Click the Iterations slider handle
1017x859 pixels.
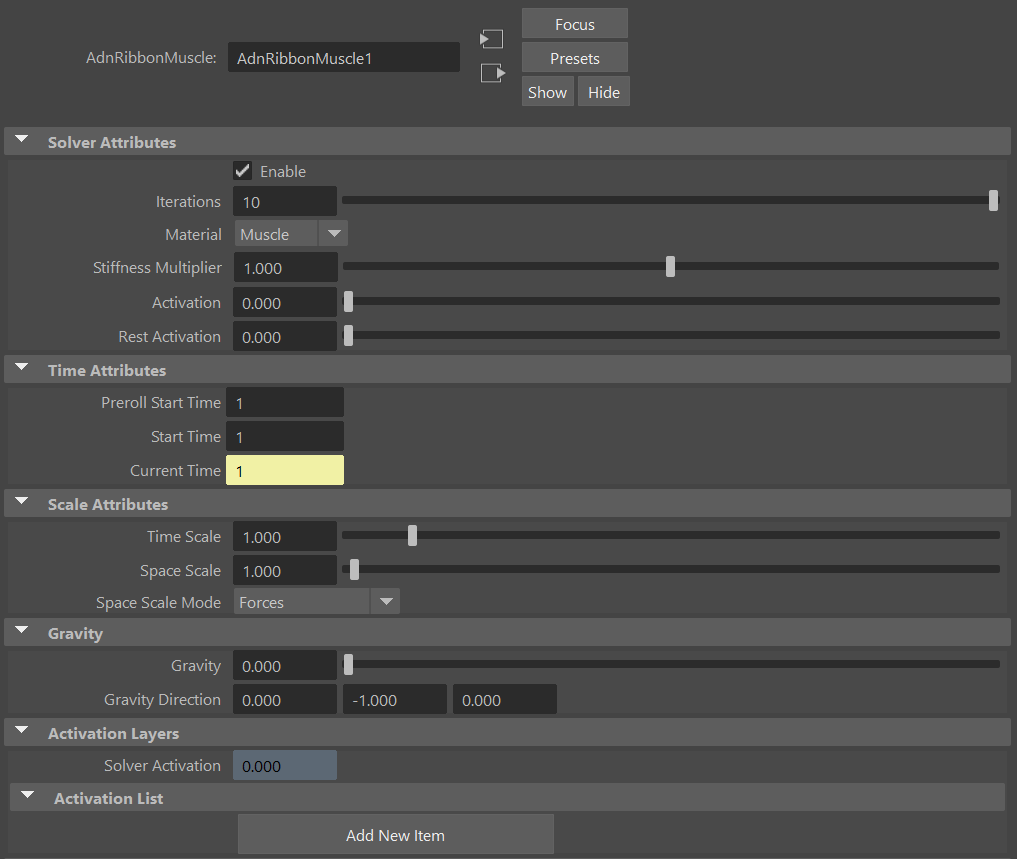992,200
